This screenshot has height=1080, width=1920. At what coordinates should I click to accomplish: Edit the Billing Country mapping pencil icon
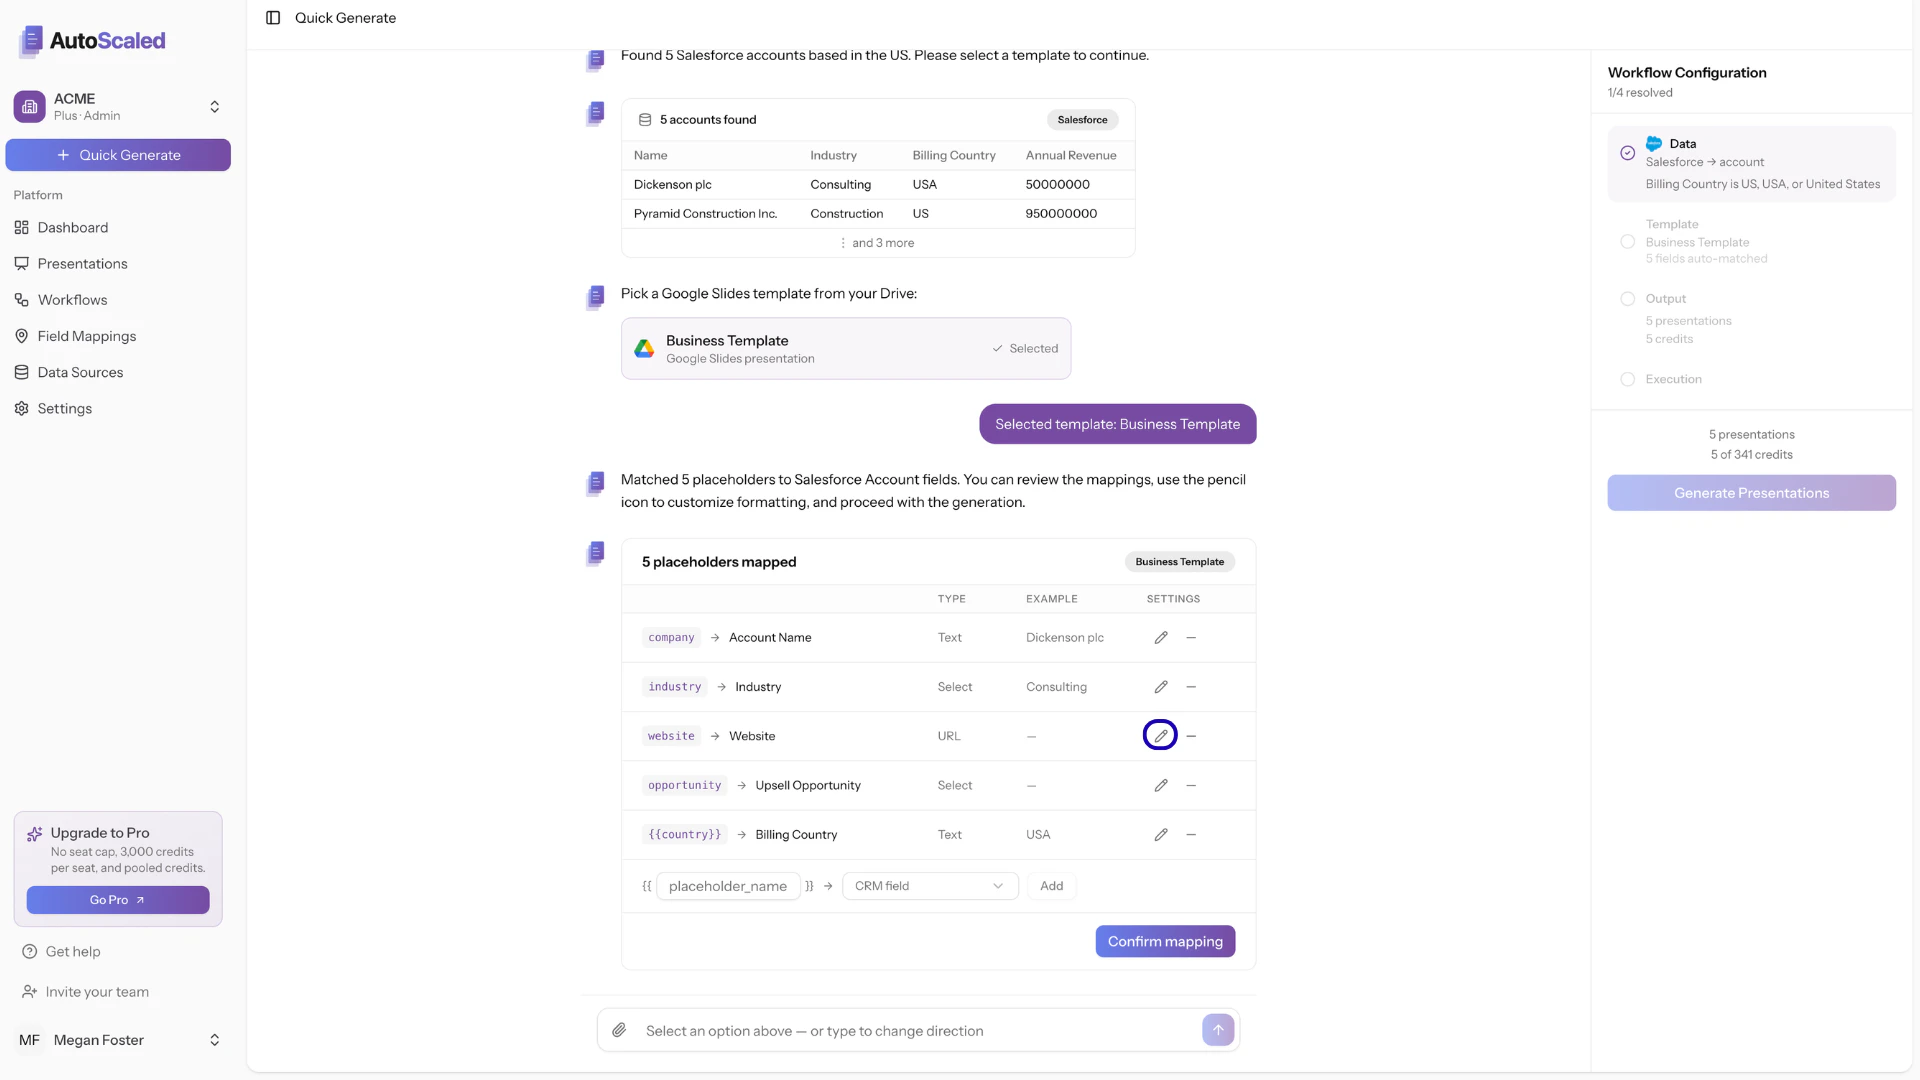1160,834
